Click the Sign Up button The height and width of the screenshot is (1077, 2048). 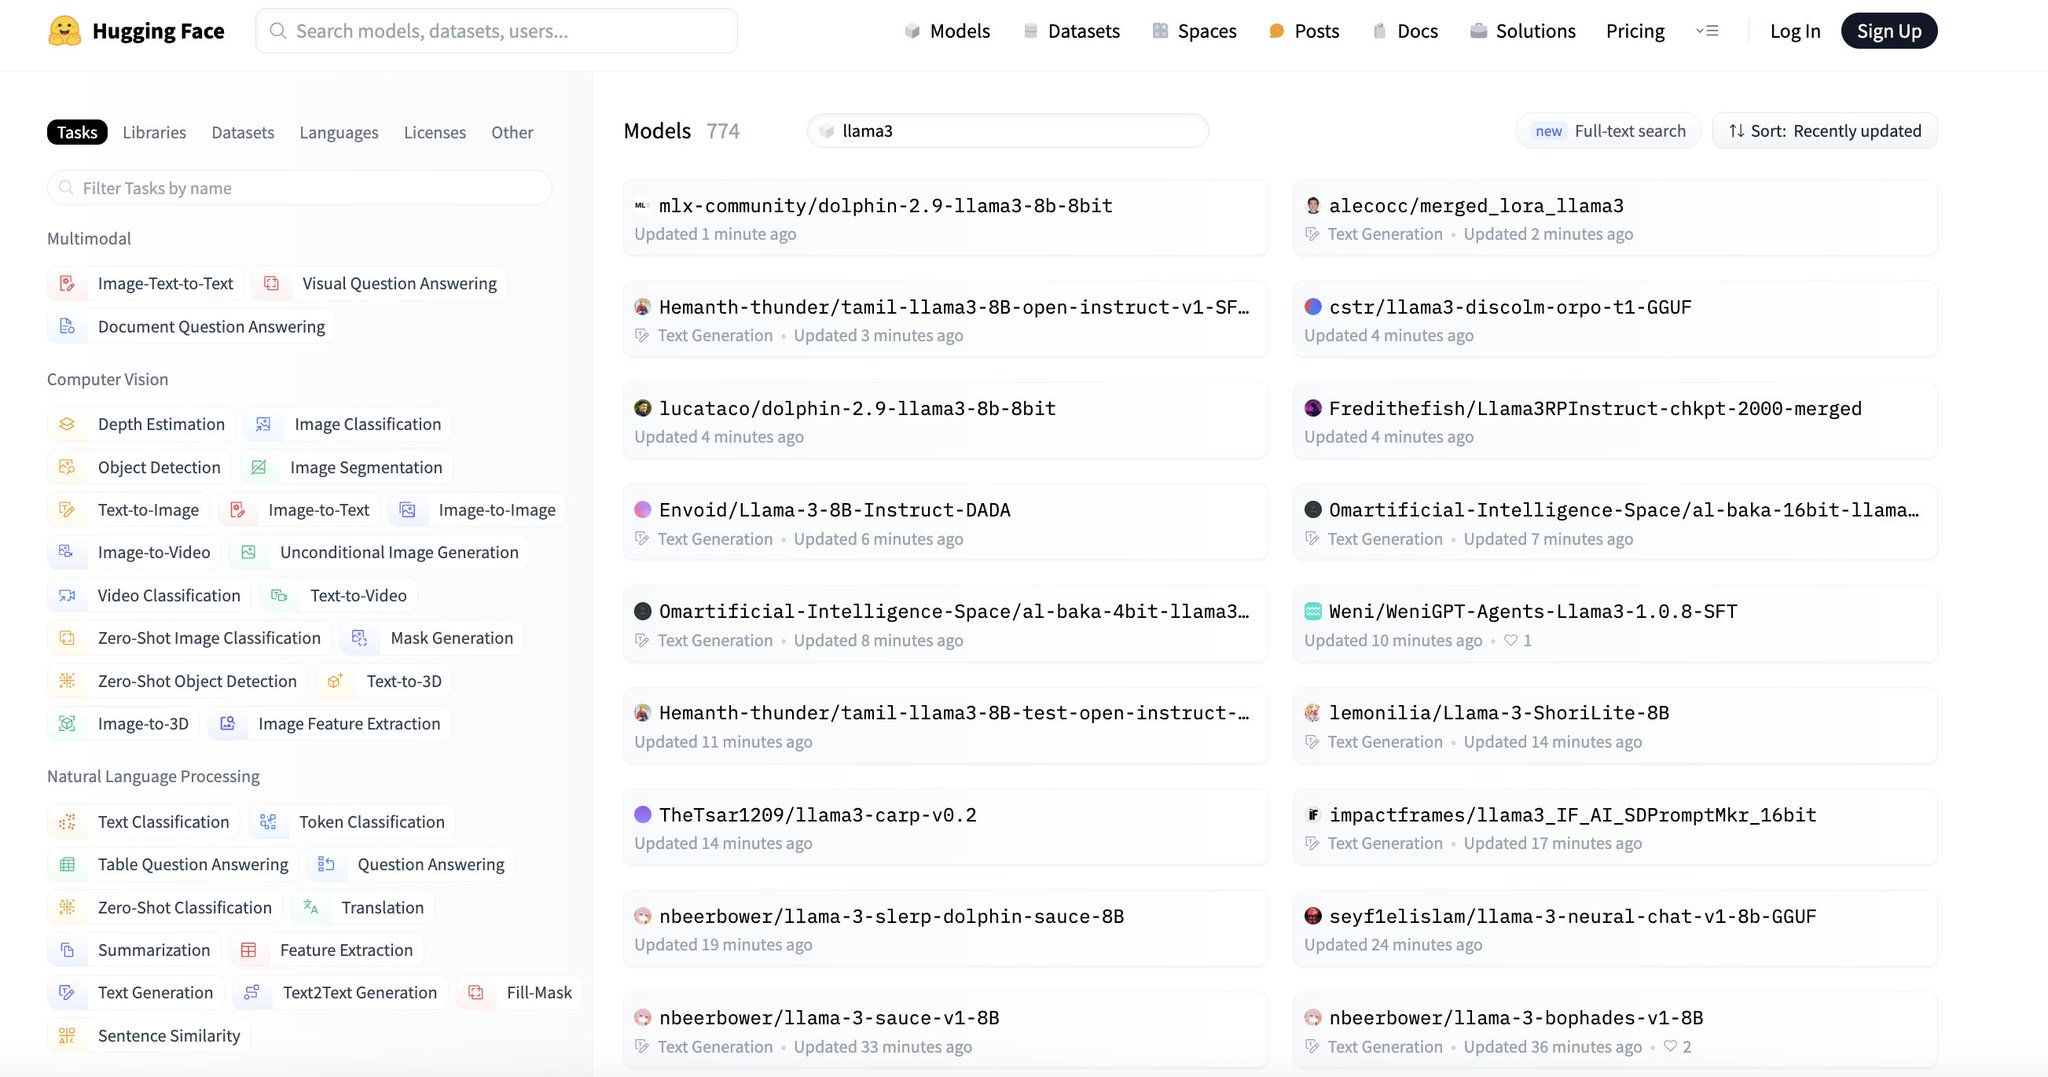coord(1889,31)
